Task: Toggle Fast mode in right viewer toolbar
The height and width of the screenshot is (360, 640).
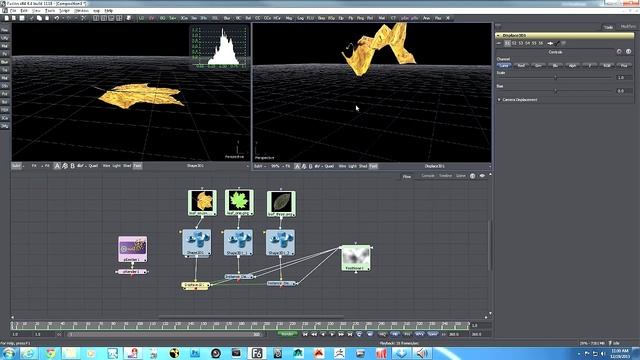Action: click(x=373, y=166)
